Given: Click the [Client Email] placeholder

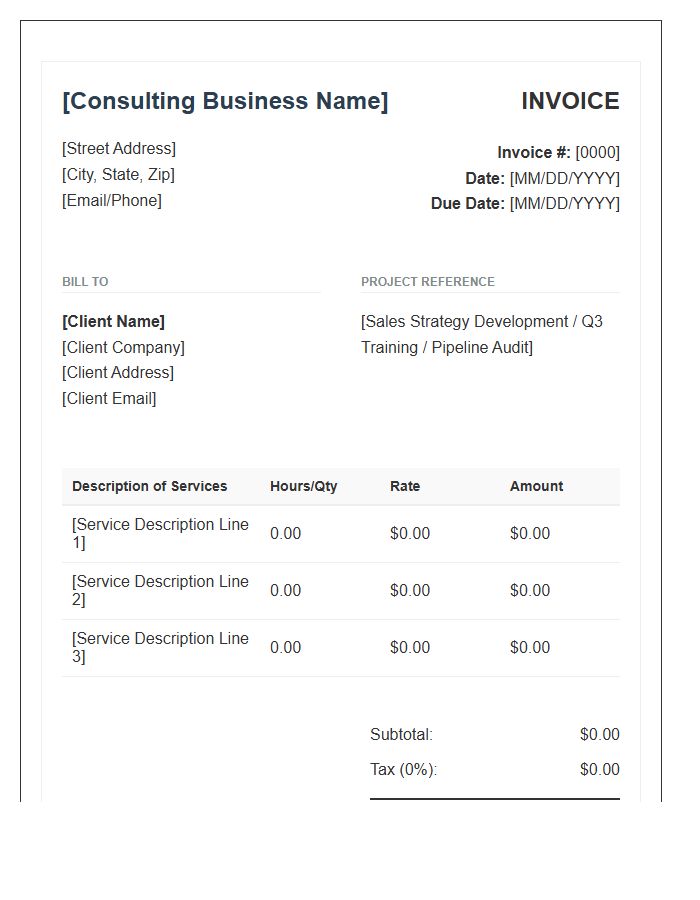Looking at the screenshot, I should (x=109, y=398).
